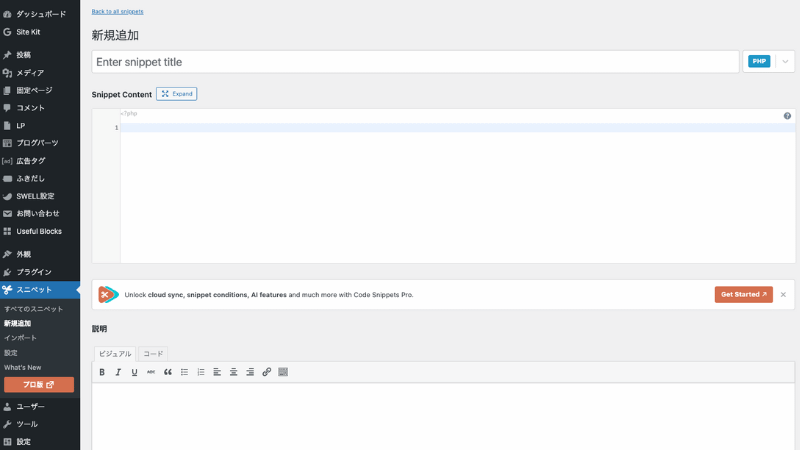
Task: Open メディア menu
Action: pos(40,73)
